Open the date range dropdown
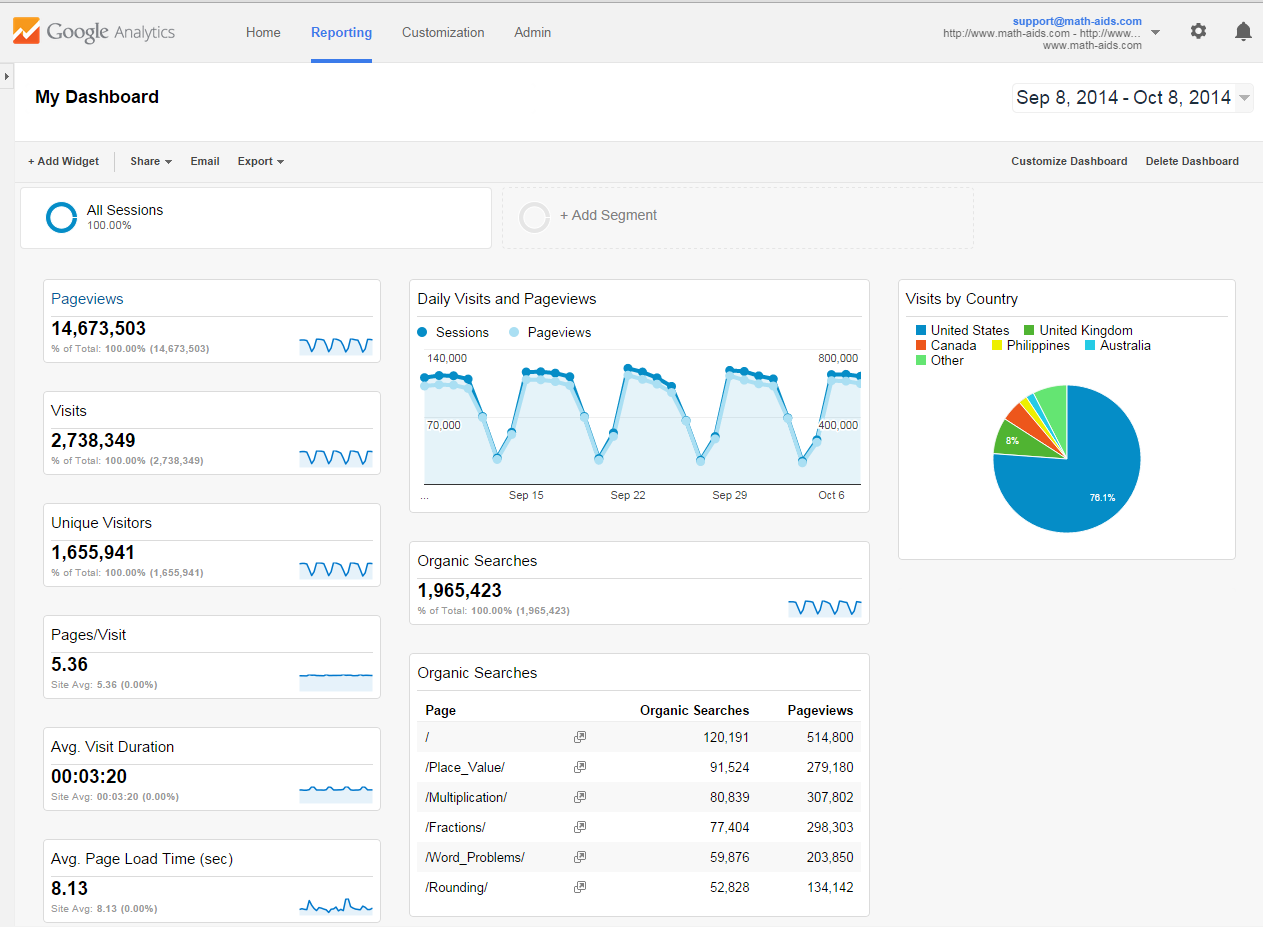 (1244, 98)
